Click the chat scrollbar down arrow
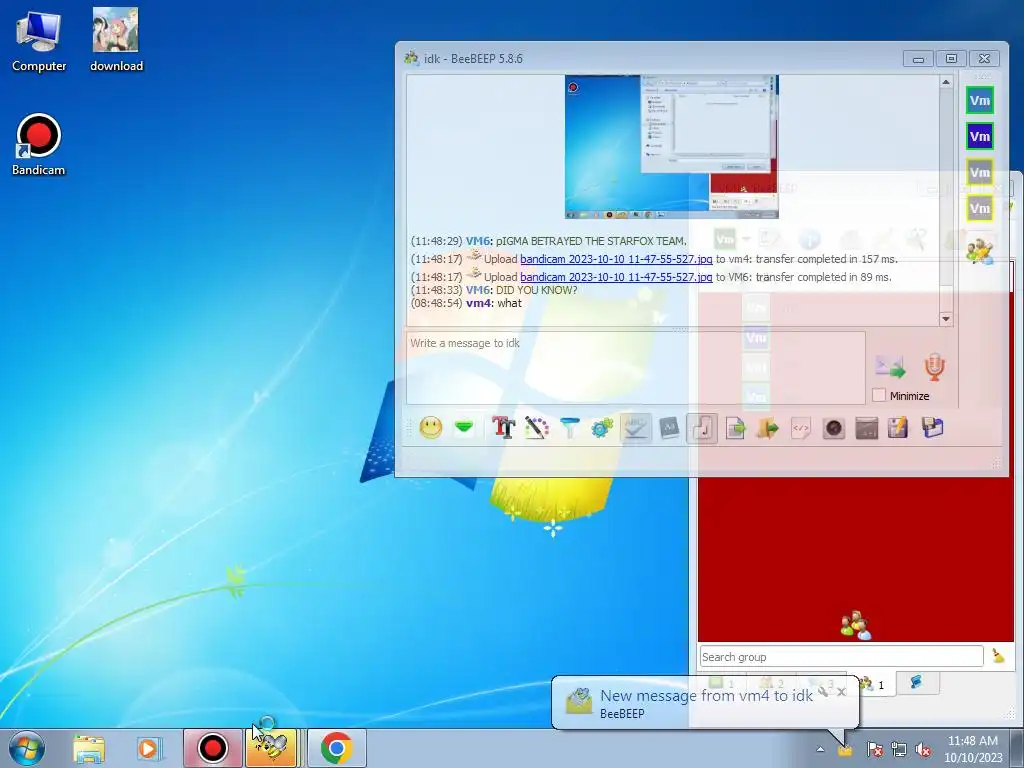Image resolution: width=1024 pixels, height=768 pixels. coord(946,319)
